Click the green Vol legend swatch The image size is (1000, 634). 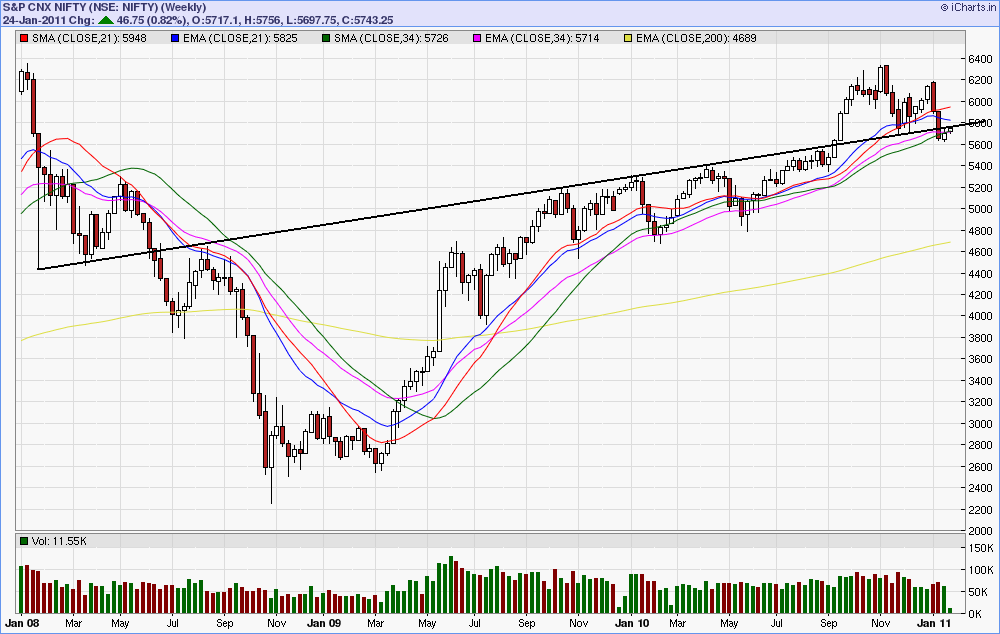(x=24, y=541)
